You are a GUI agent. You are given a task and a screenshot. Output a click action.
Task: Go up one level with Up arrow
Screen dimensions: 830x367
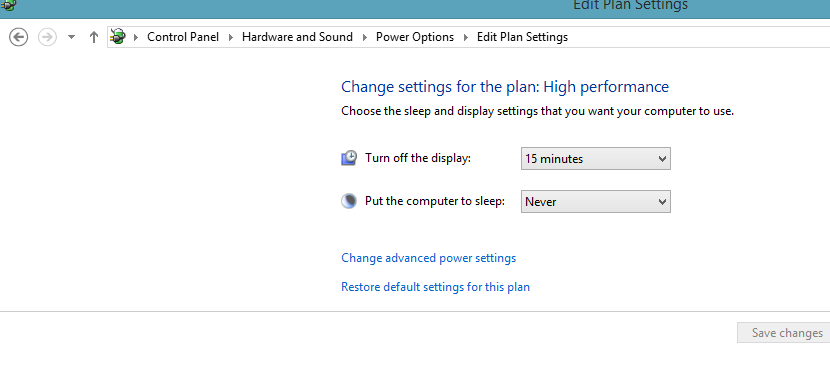(x=94, y=37)
